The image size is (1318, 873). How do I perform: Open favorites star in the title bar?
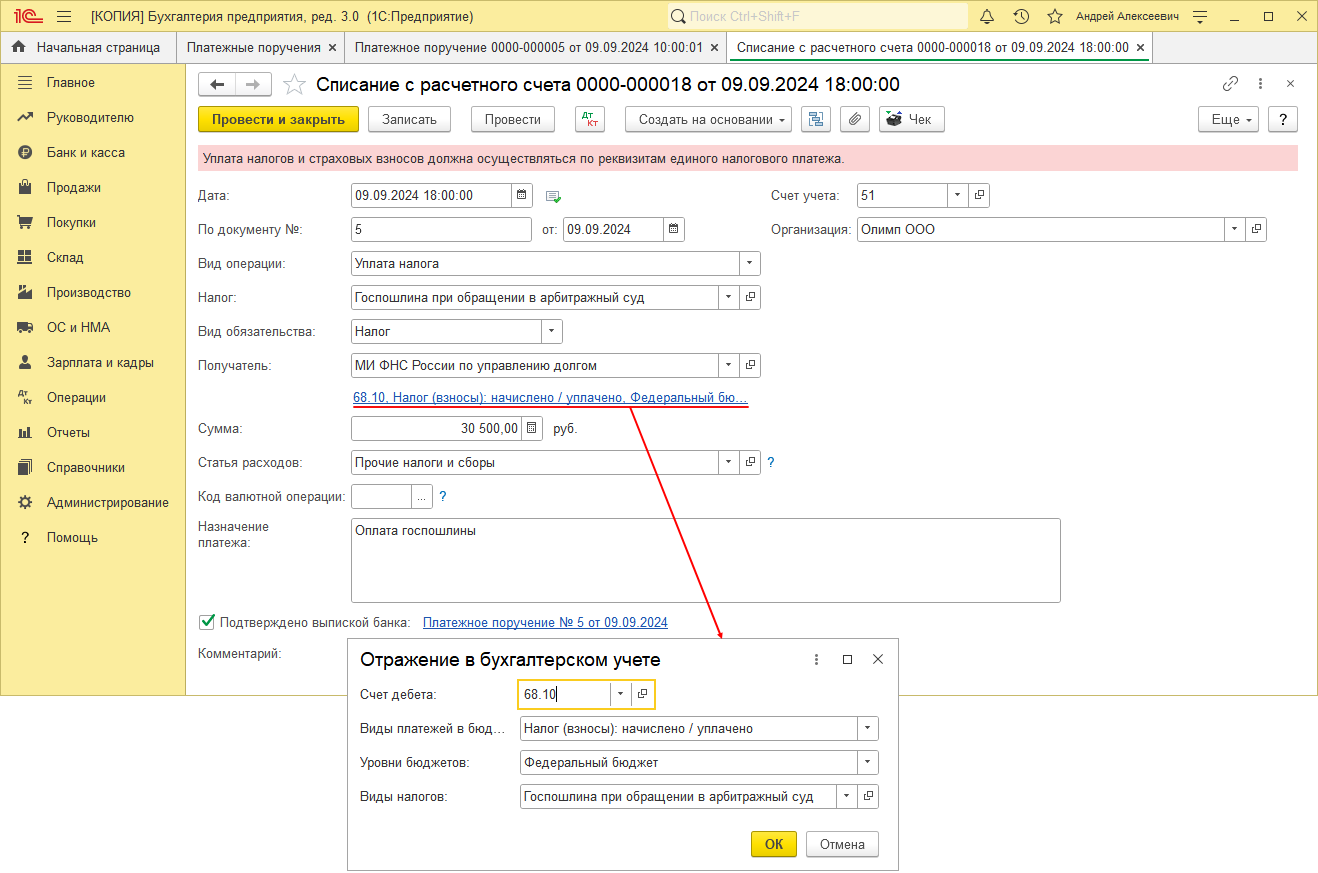tap(1054, 16)
